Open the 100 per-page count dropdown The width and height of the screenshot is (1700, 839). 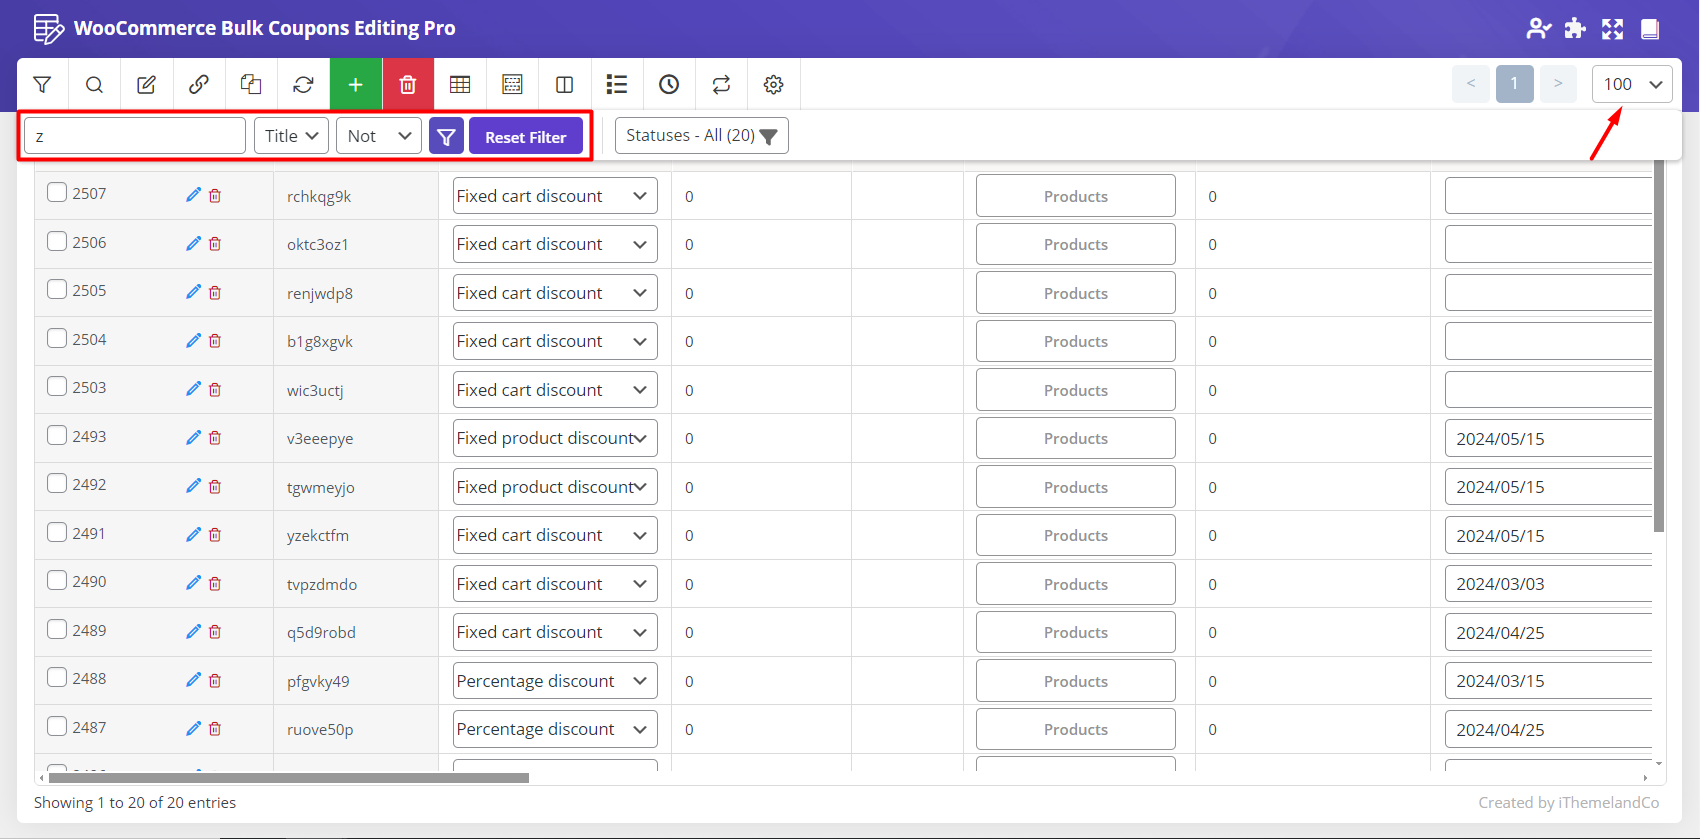(1631, 85)
